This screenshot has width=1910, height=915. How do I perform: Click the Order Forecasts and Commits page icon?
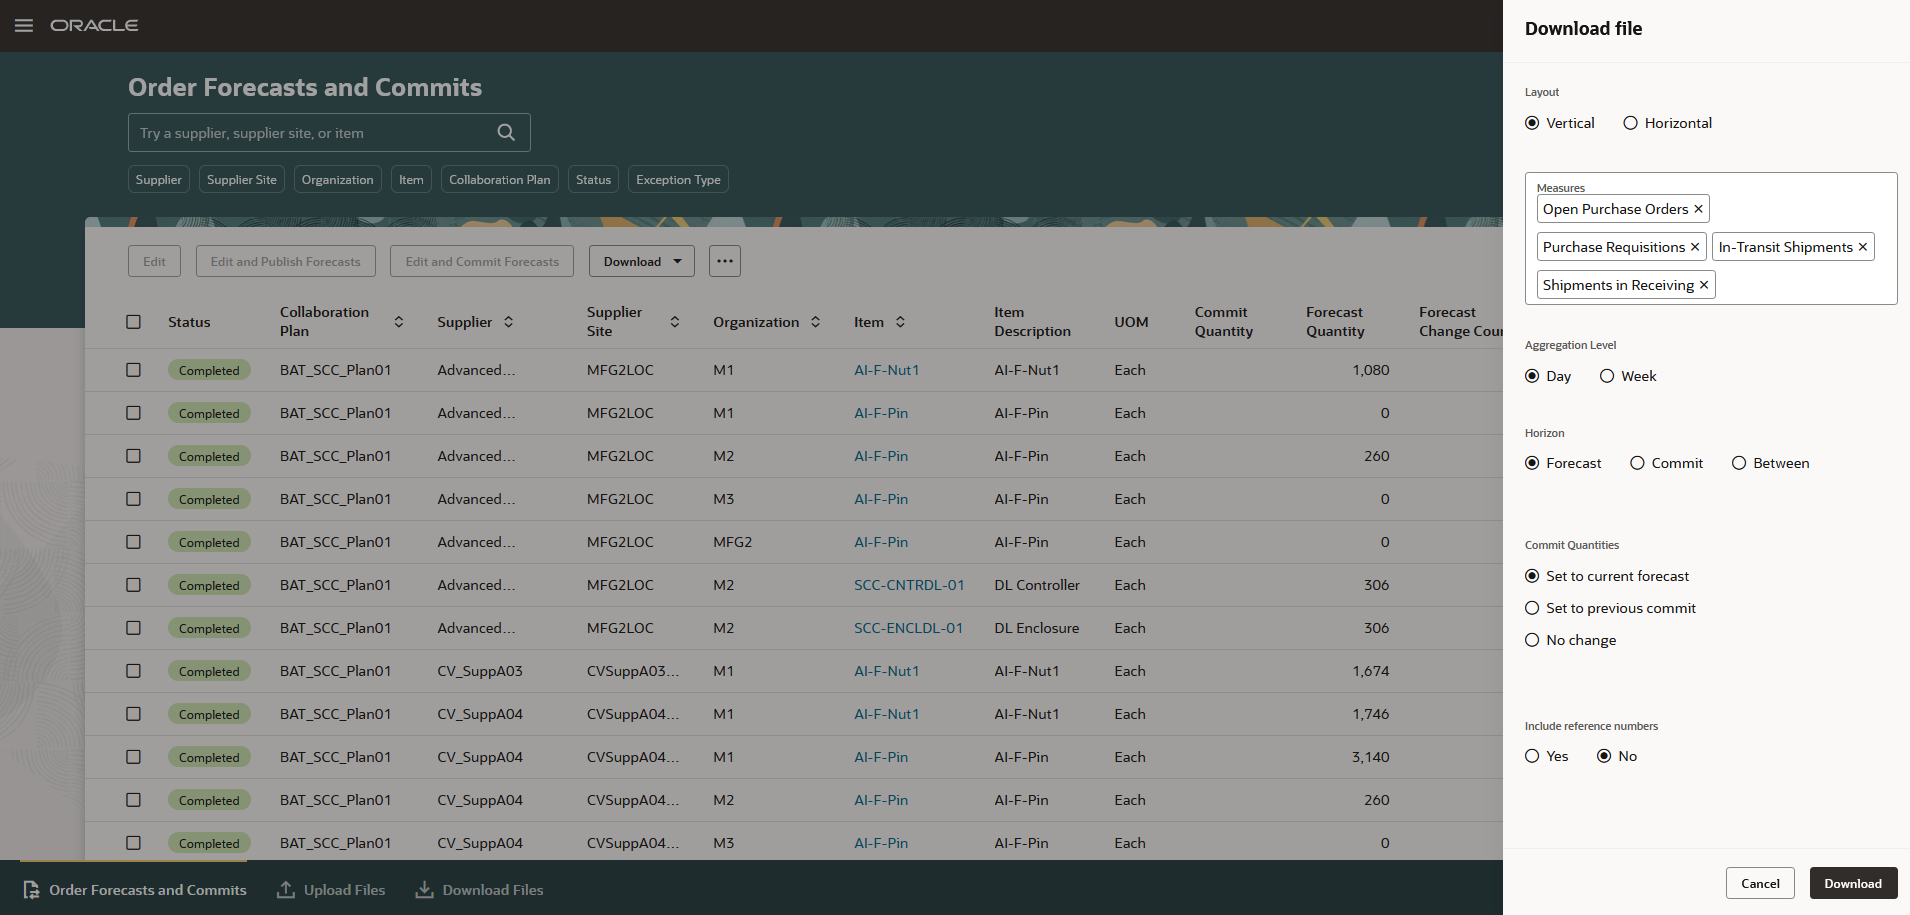(x=31, y=890)
